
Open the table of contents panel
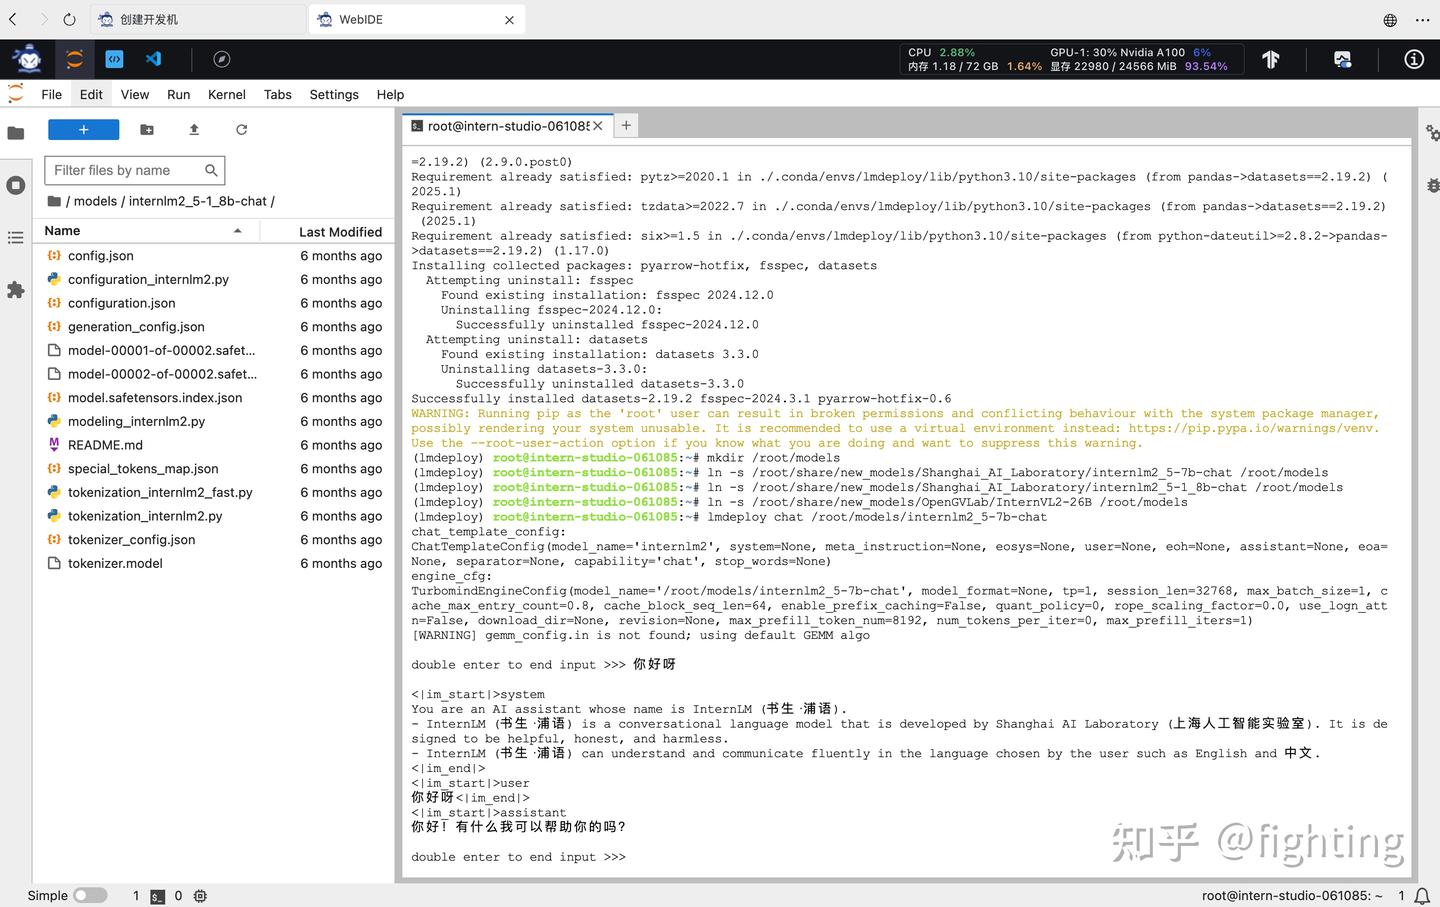click(x=16, y=237)
